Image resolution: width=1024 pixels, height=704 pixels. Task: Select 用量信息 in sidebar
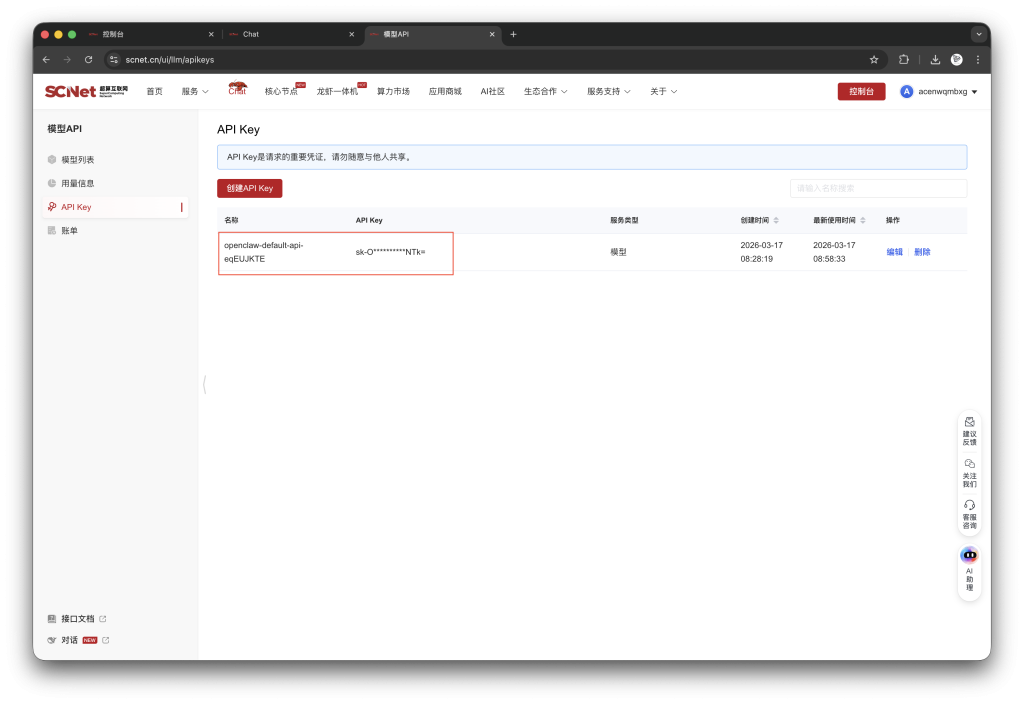(77, 183)
